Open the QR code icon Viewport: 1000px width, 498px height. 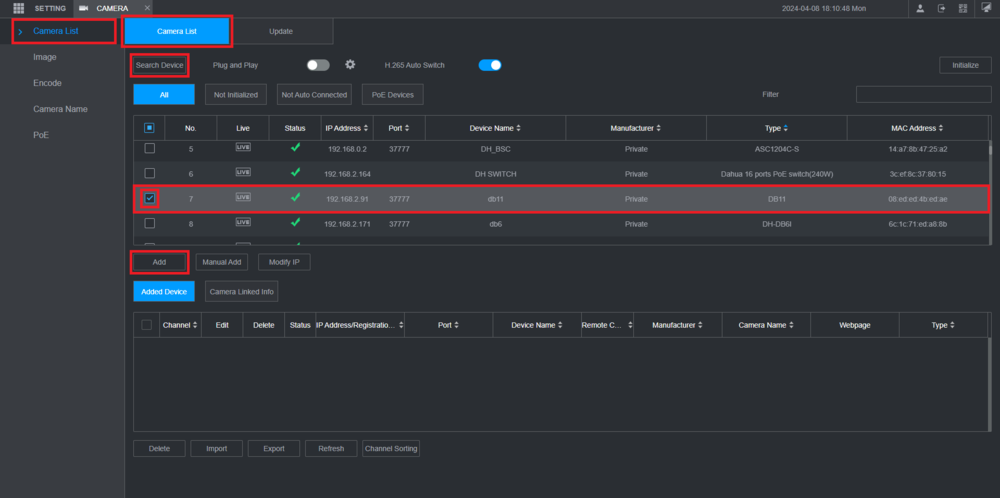tap(962, 8)
